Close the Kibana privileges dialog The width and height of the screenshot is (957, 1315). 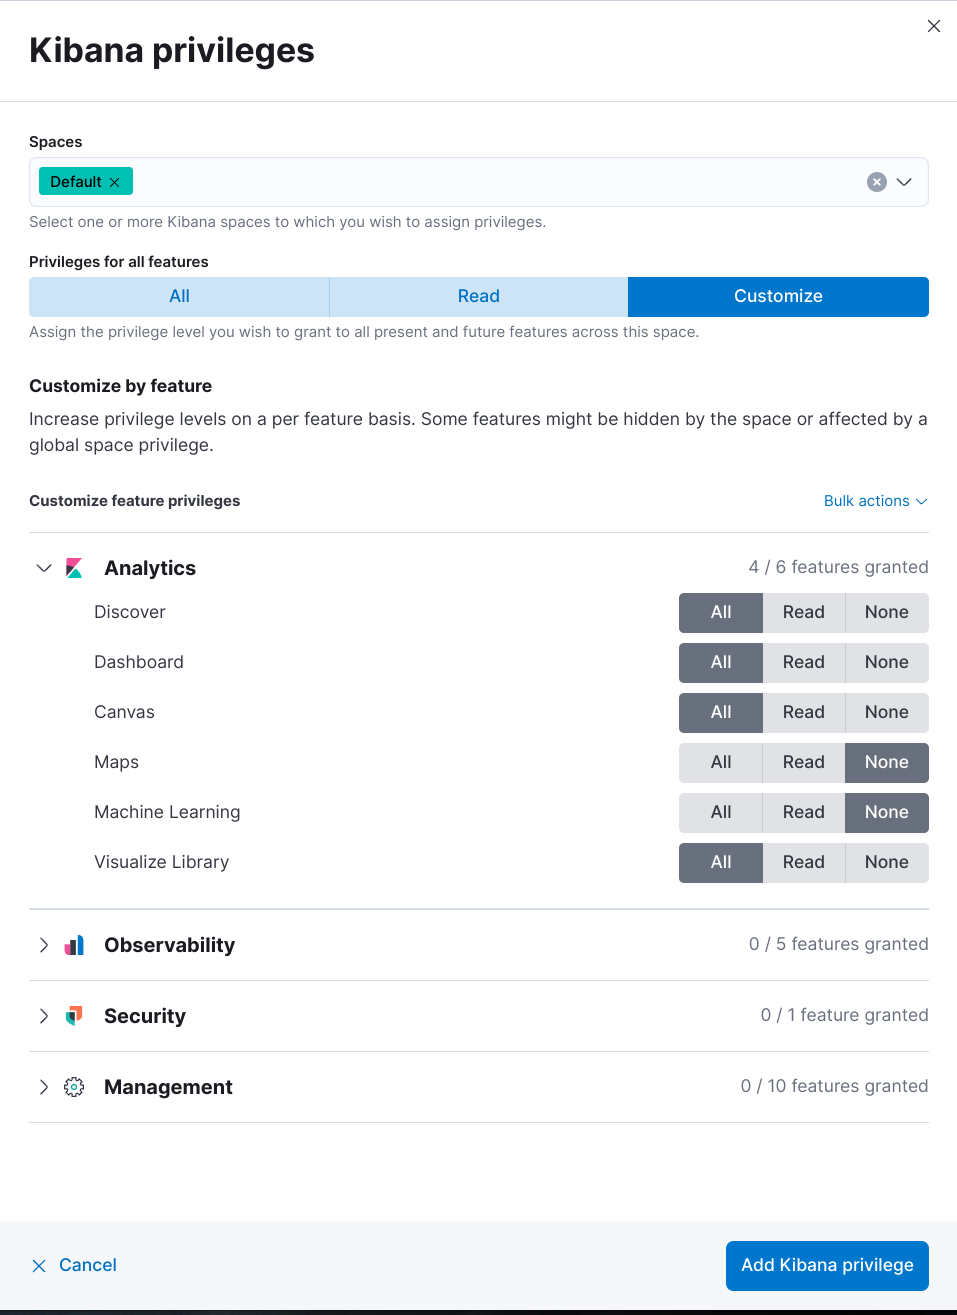click(933, 26)
